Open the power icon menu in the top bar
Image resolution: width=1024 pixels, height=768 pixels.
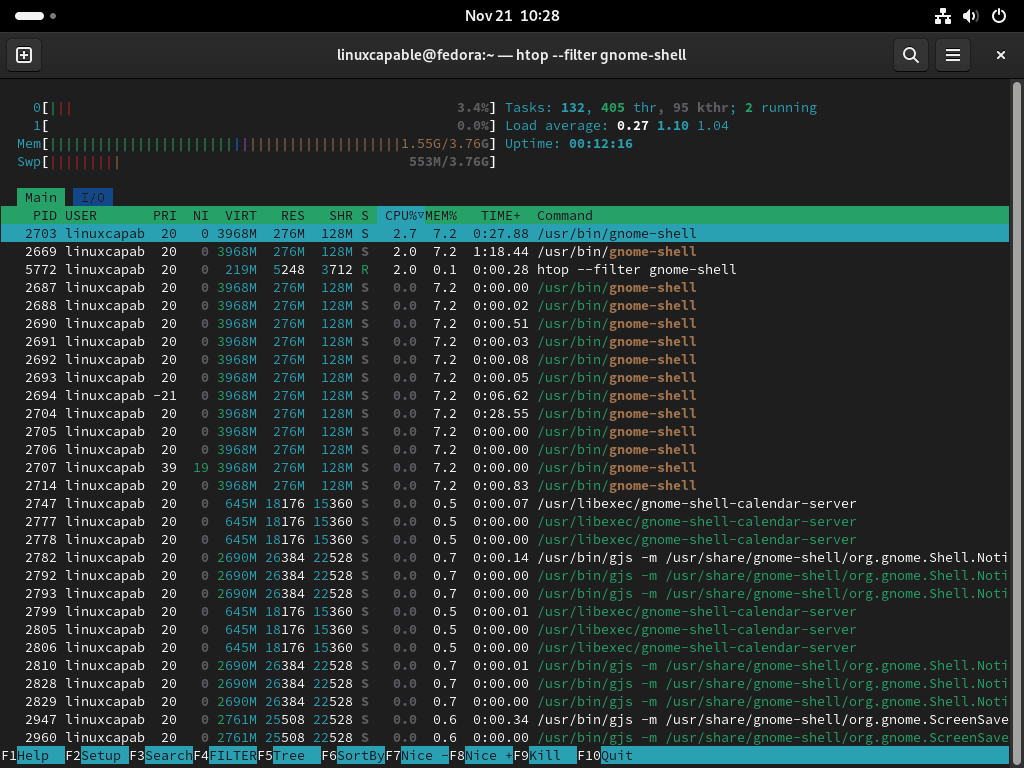(997, 16)
